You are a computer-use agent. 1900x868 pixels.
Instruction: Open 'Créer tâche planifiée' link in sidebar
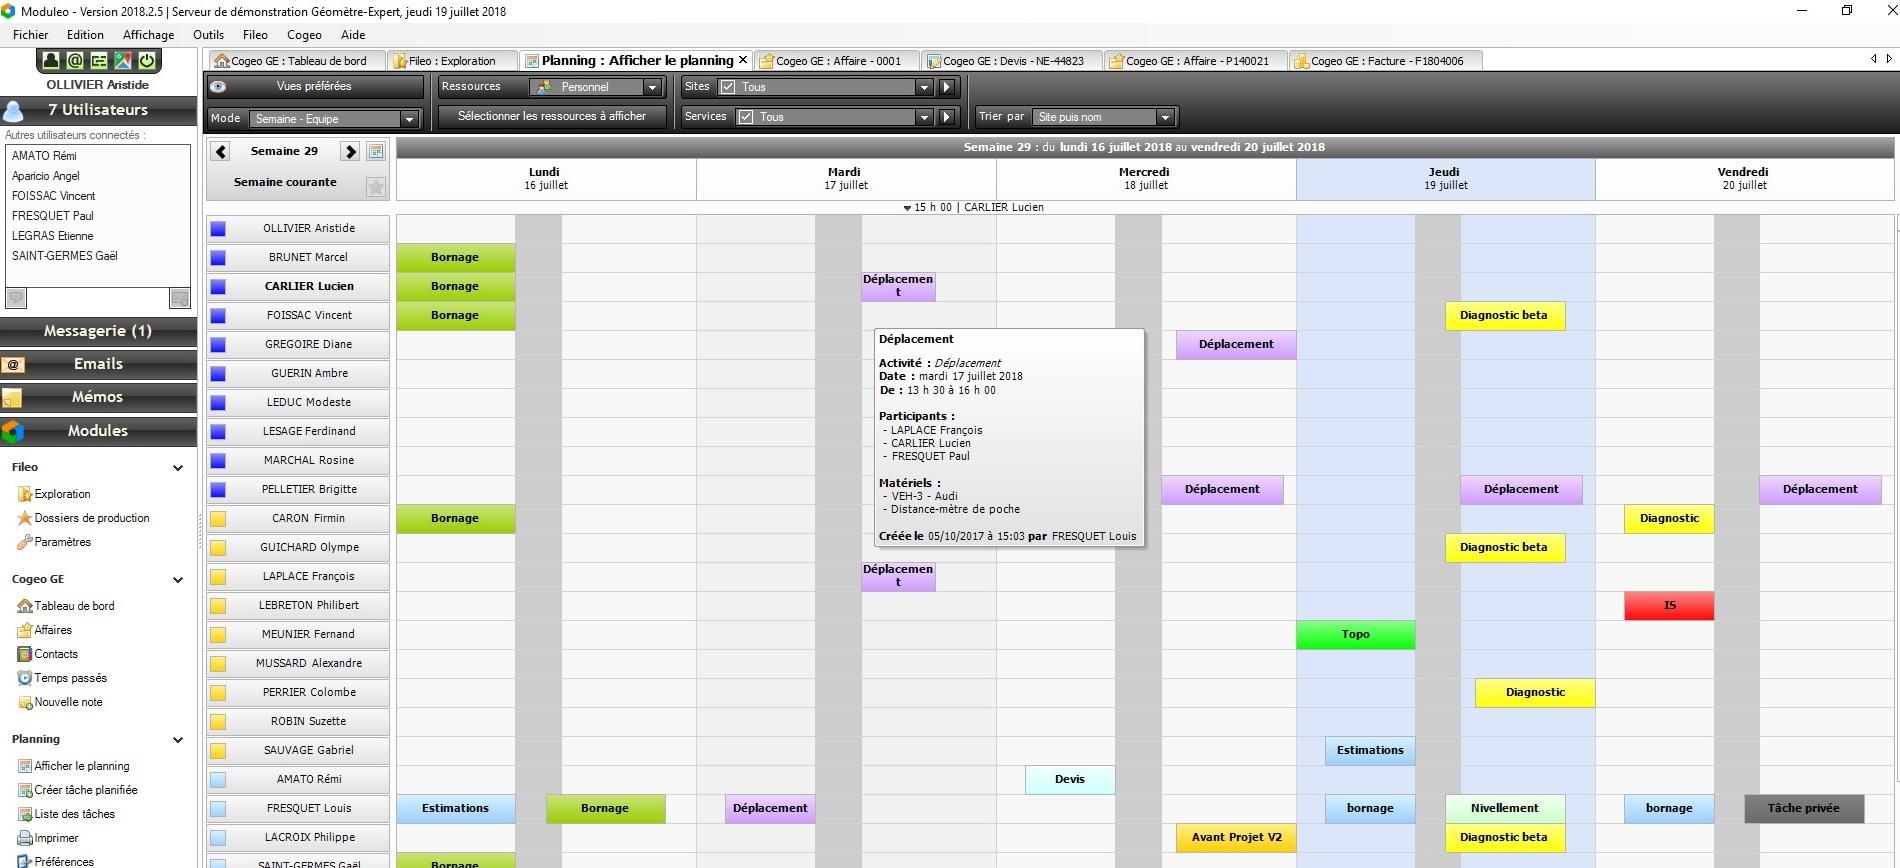(86, 790)
